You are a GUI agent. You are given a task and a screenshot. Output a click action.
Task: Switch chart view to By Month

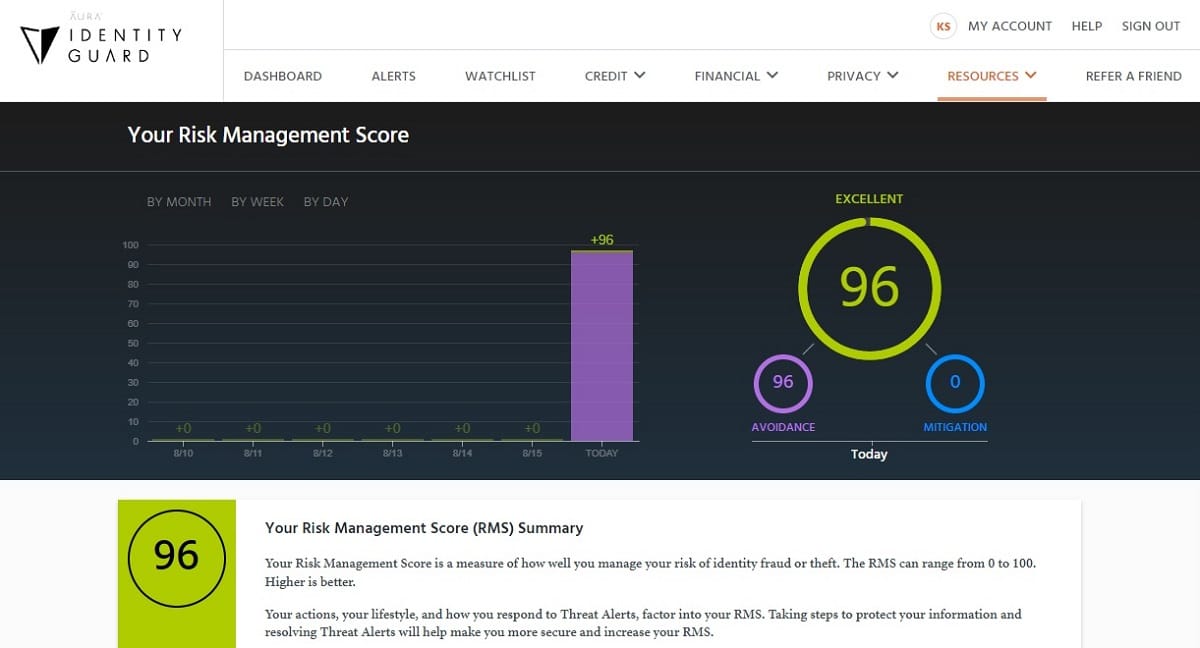click(179, 202)
